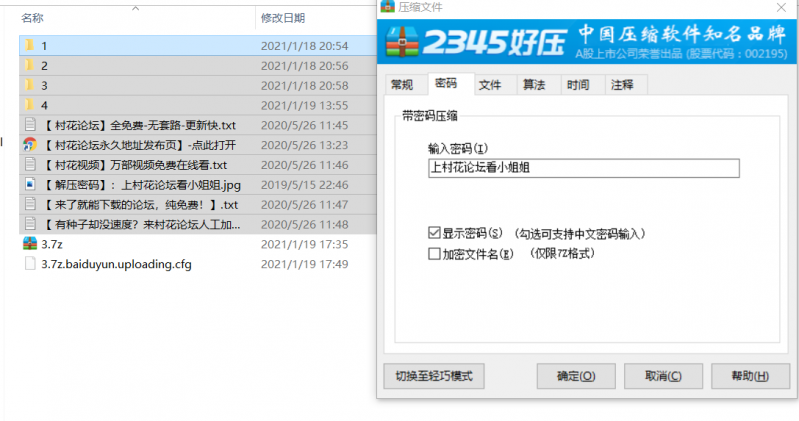Click the Chrome icon of 村花论坛永久地址发布页 shortcut
The height and width of the screenshot is (421, 799).
[30, 145]
